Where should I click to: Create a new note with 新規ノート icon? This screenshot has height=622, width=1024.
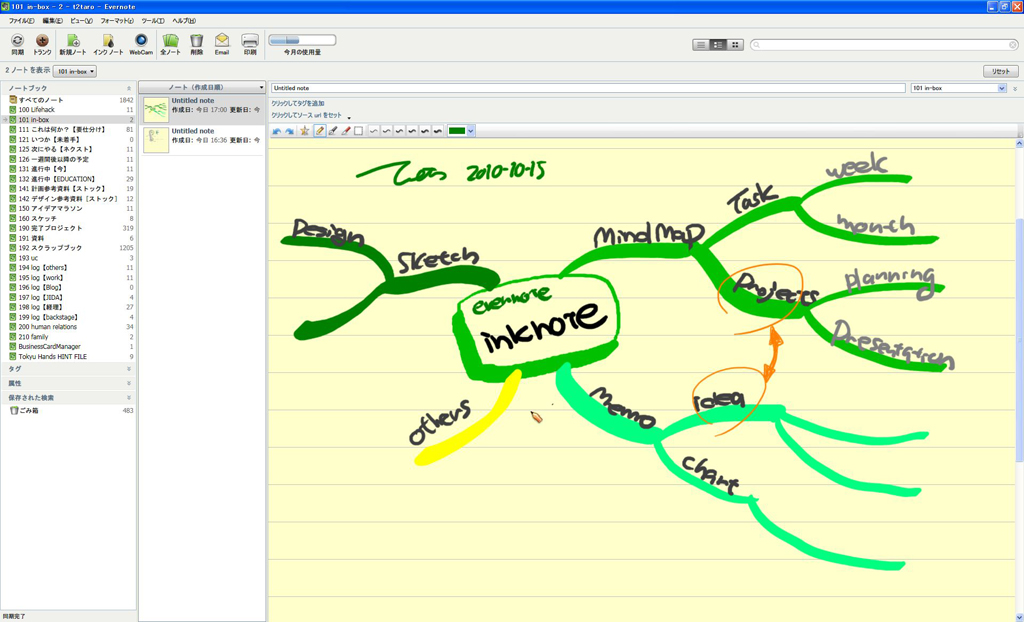72,42
